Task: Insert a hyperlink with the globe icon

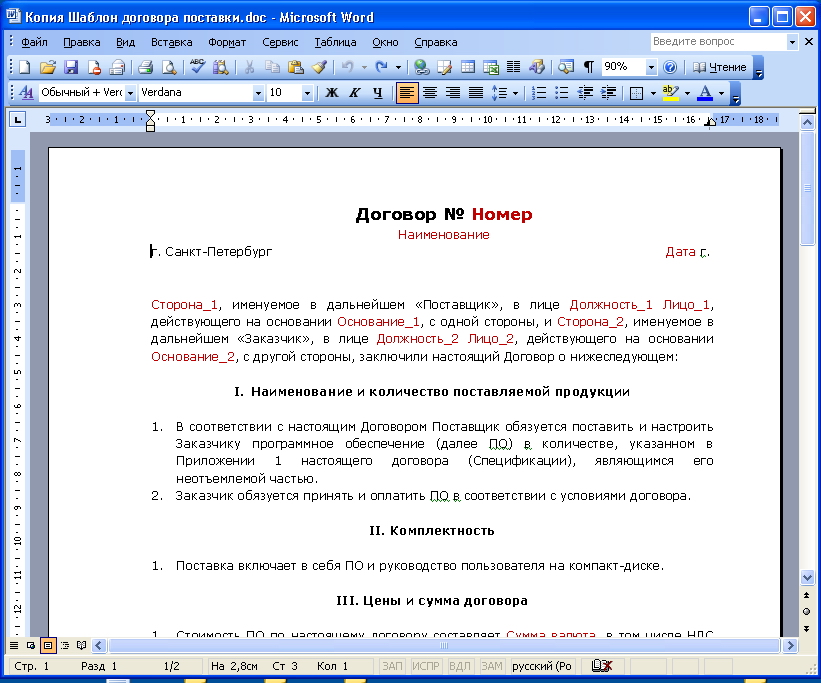Action: tap(421, 67)
